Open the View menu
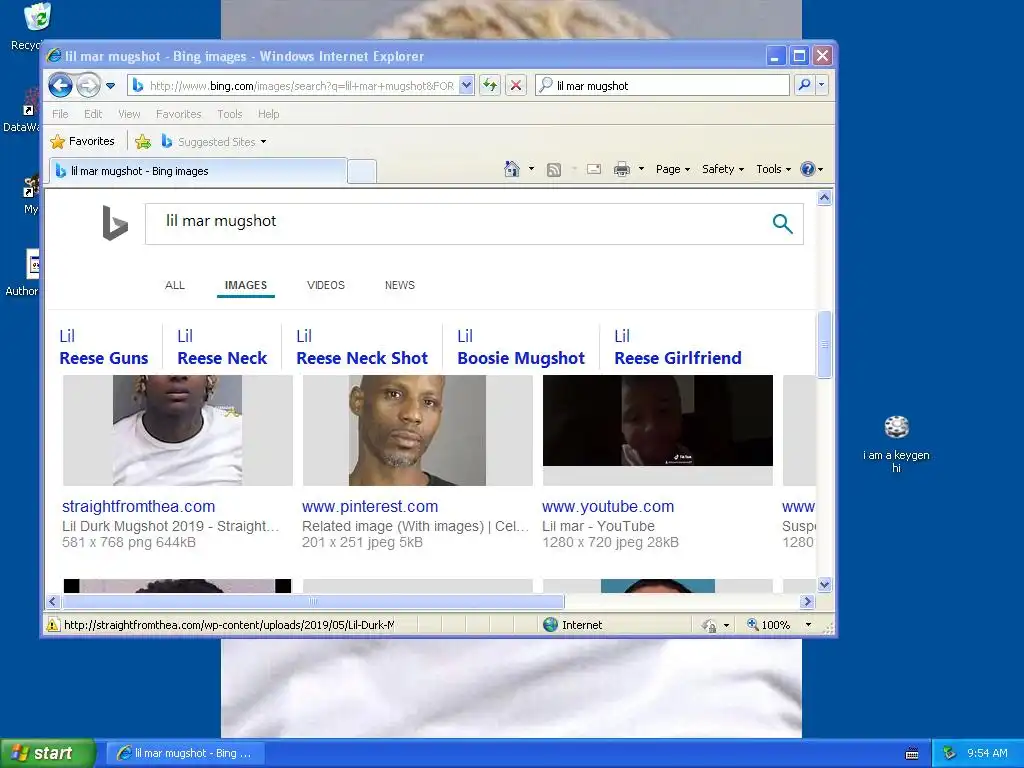The image size is (1024, 768). click(x=129, y=114)
